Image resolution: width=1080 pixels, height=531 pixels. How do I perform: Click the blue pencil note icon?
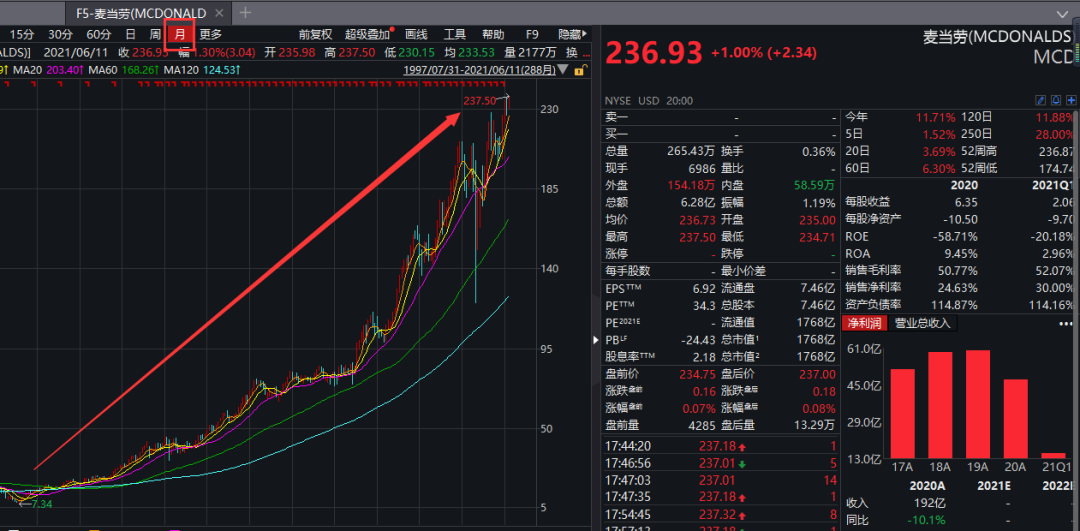coord(1041,101)
